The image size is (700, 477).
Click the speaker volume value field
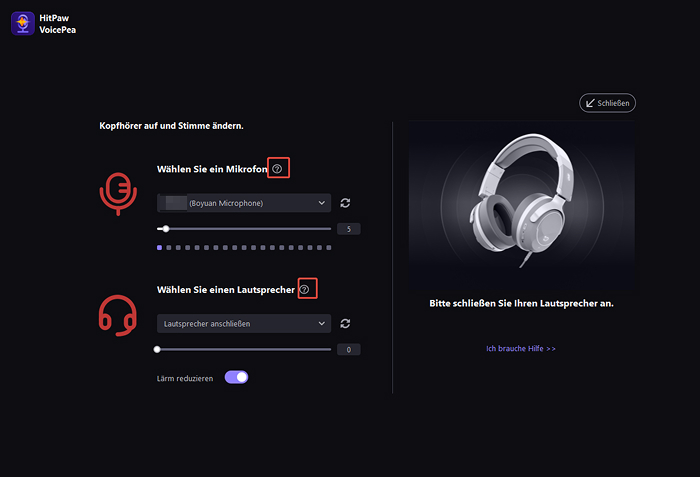347,349
